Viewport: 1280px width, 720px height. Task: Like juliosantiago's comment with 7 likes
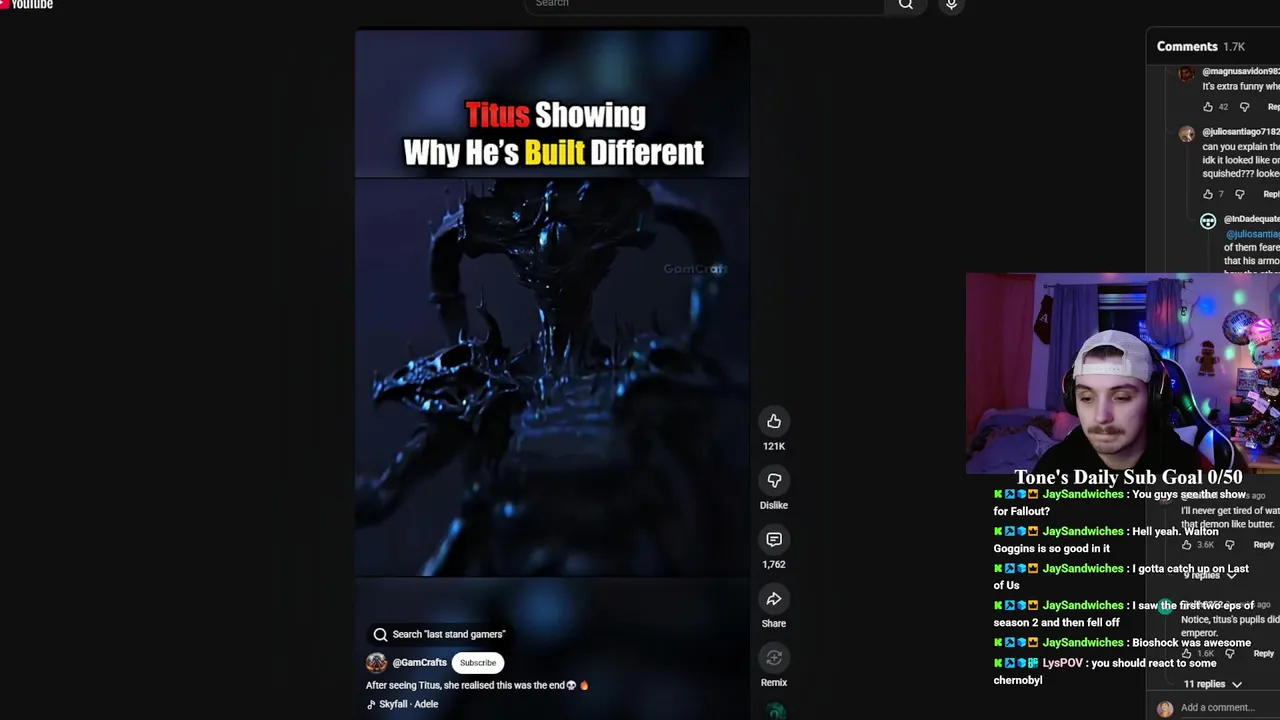[1208, 194]
